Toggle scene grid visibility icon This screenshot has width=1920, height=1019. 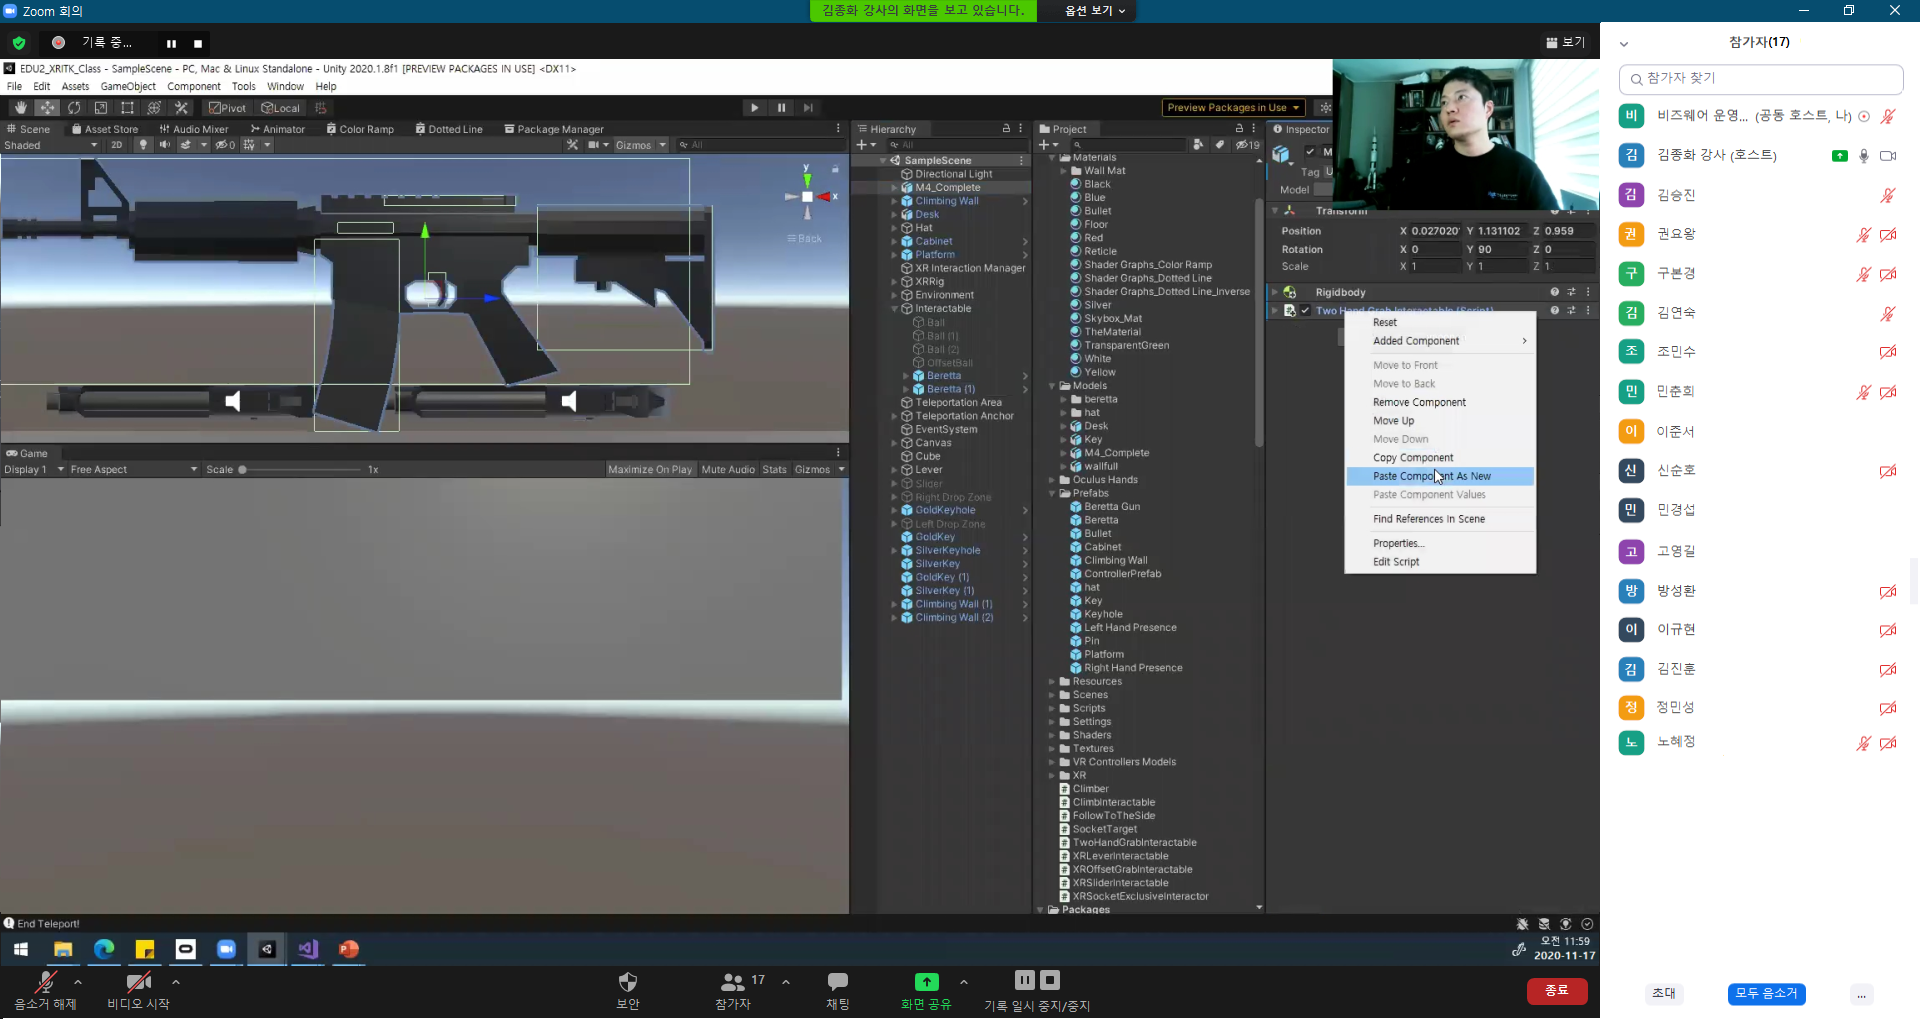pos(249,145)
